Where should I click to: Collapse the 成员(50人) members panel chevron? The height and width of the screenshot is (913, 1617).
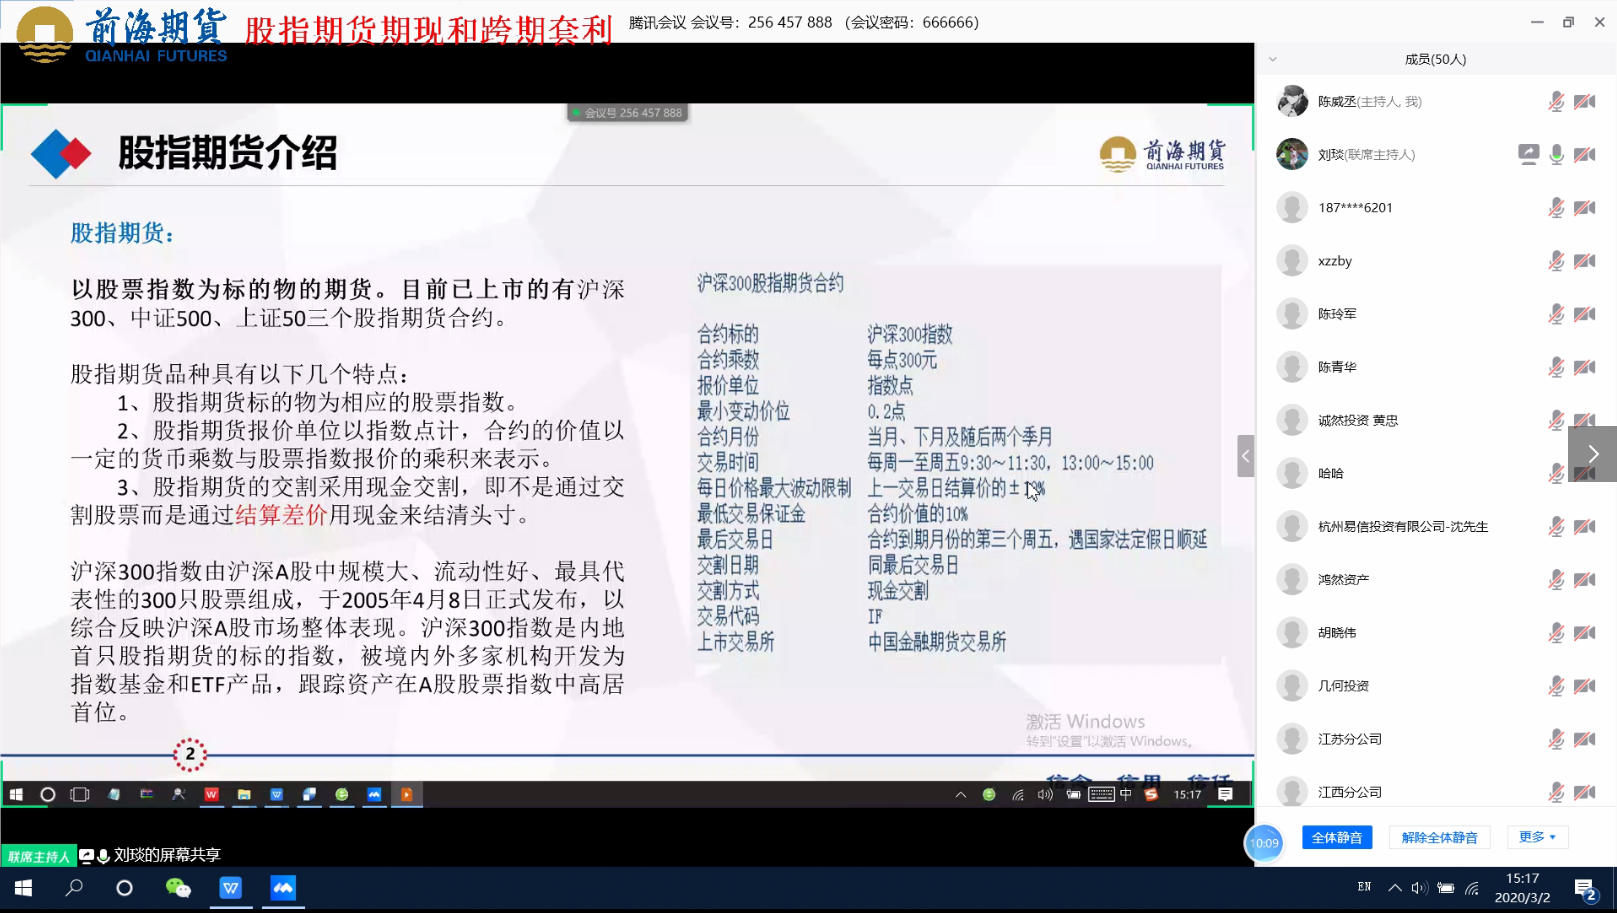tap(1273, 59)
